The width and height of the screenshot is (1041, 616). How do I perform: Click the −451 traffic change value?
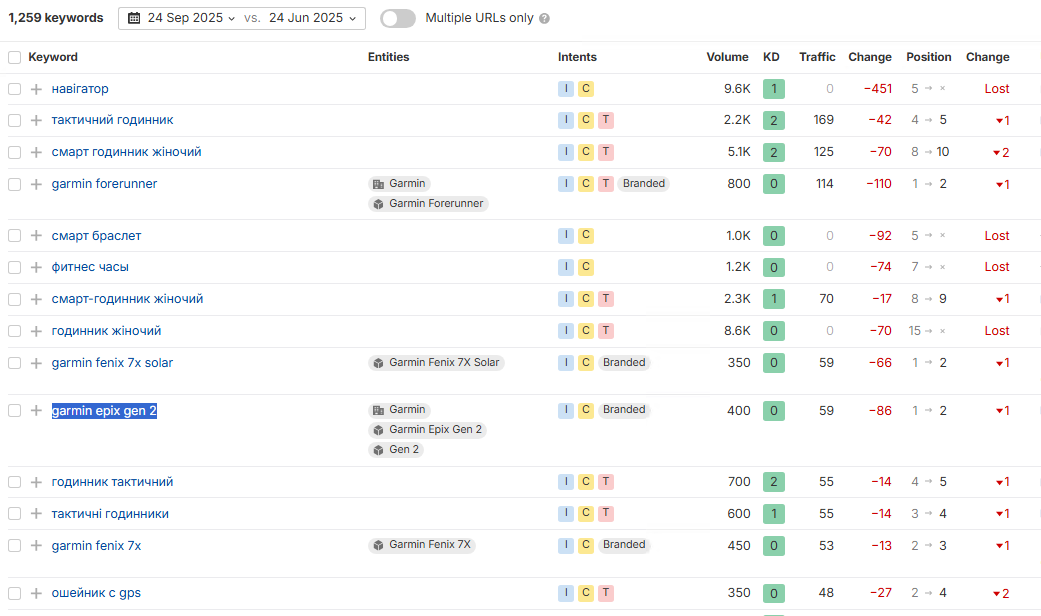click(878, 89)
